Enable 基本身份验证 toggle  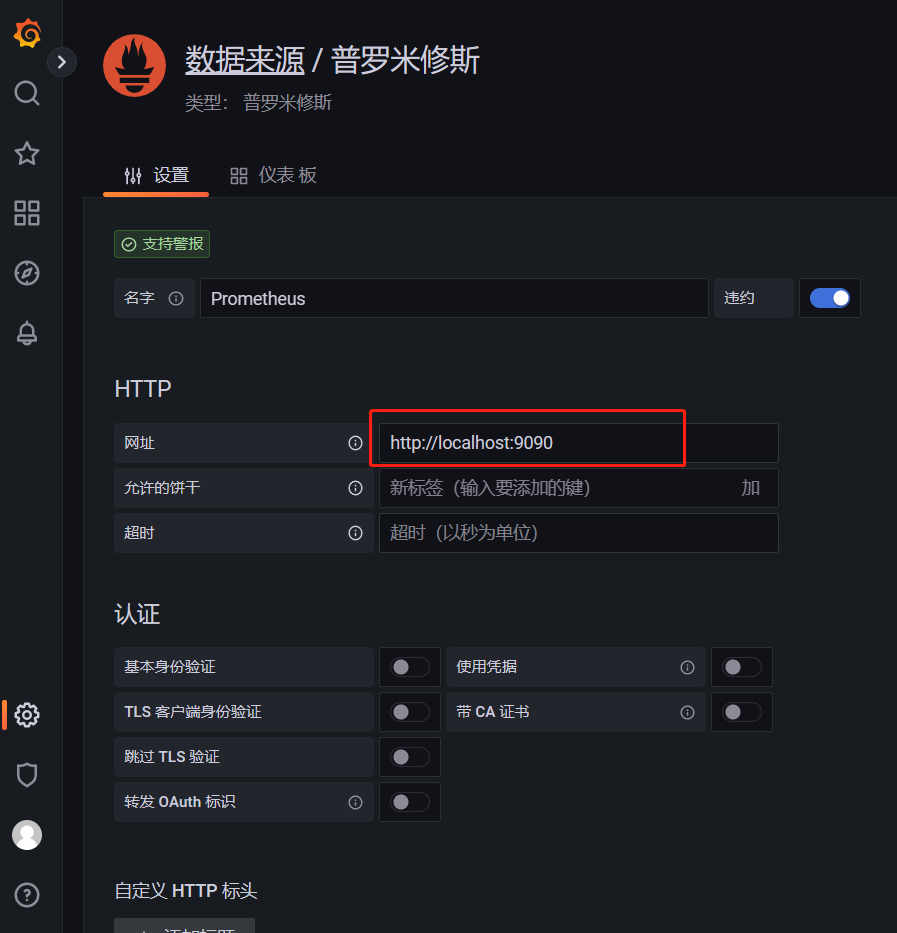pos(410,667)
